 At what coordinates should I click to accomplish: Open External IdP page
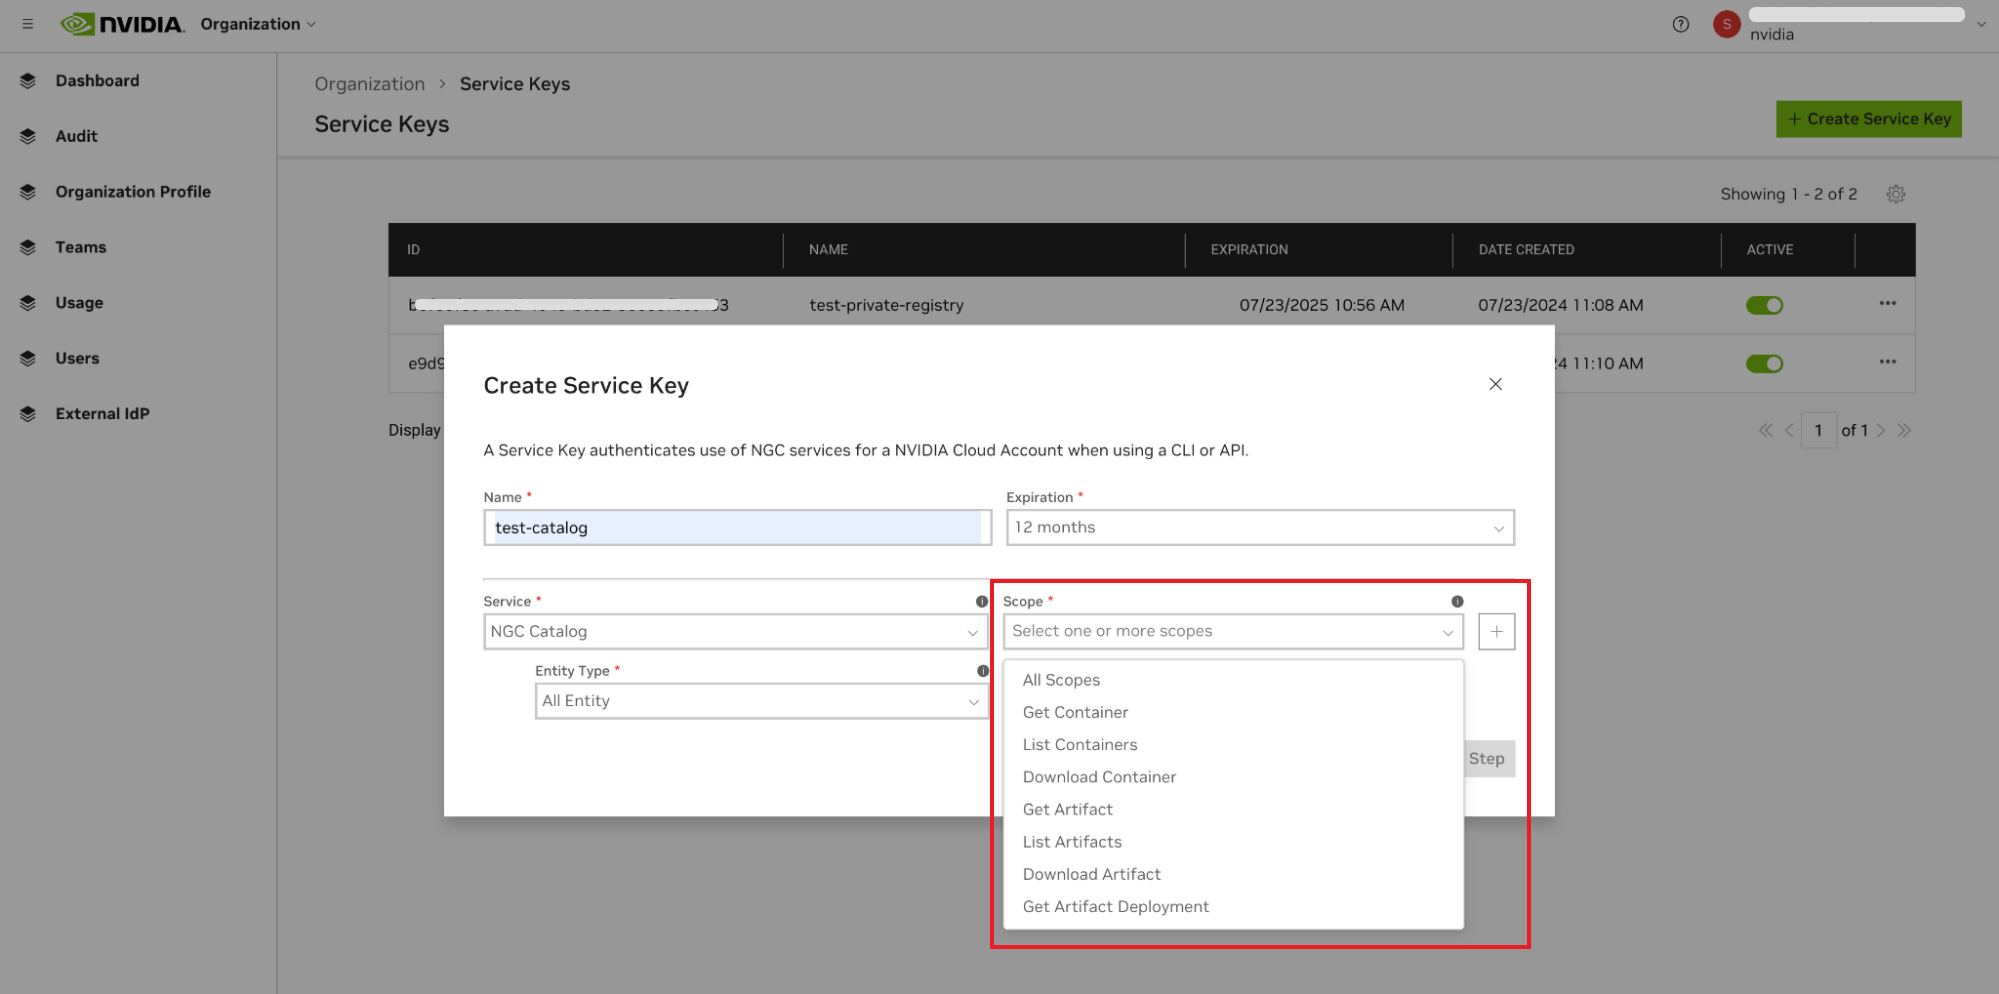pos(102,414)
